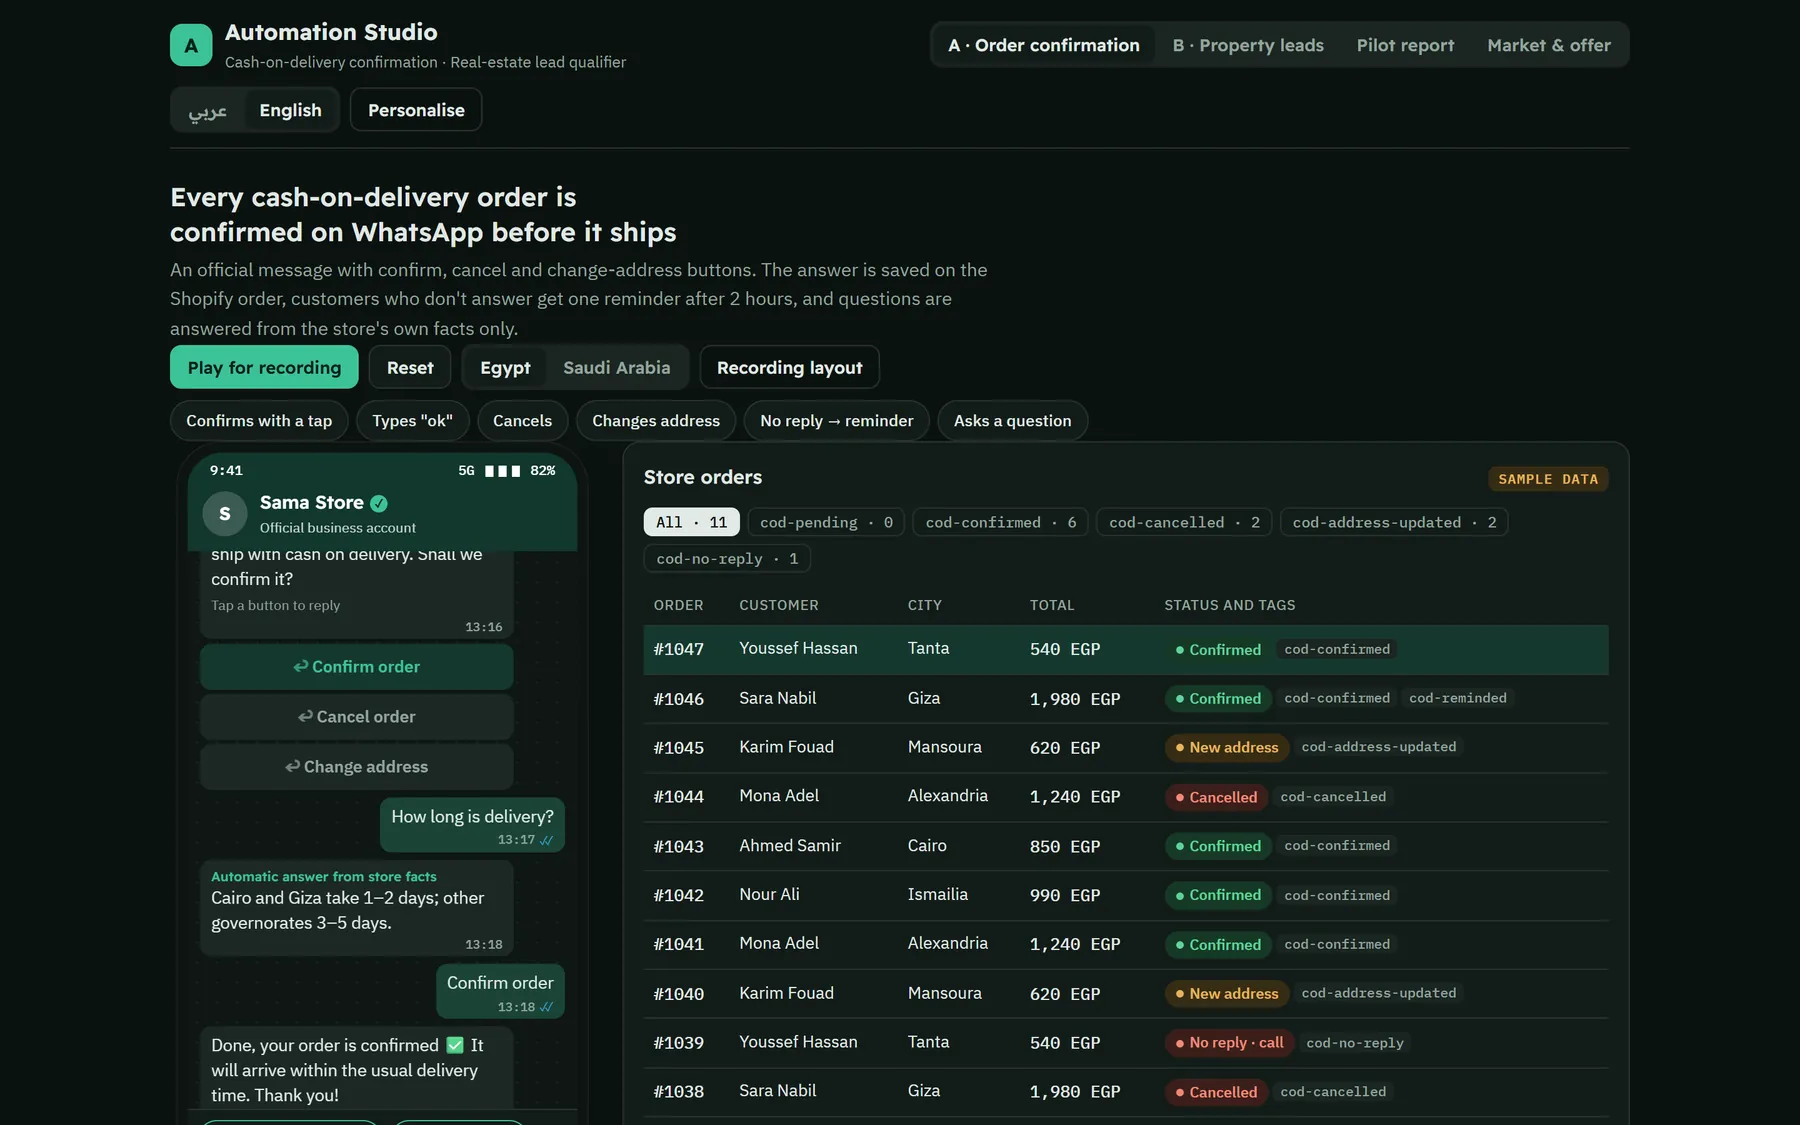Run the No reply → reminder scenario
1800x1125 pixels.
[x=836, y=421]
